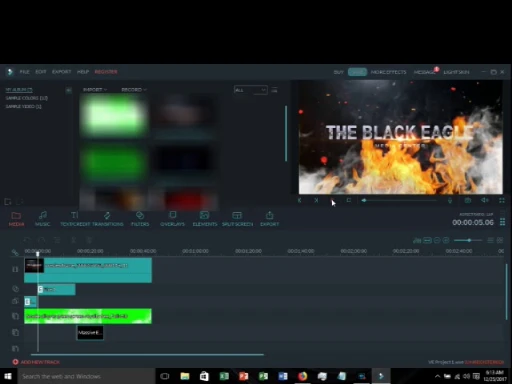Click the red Register link

(106, 72)
